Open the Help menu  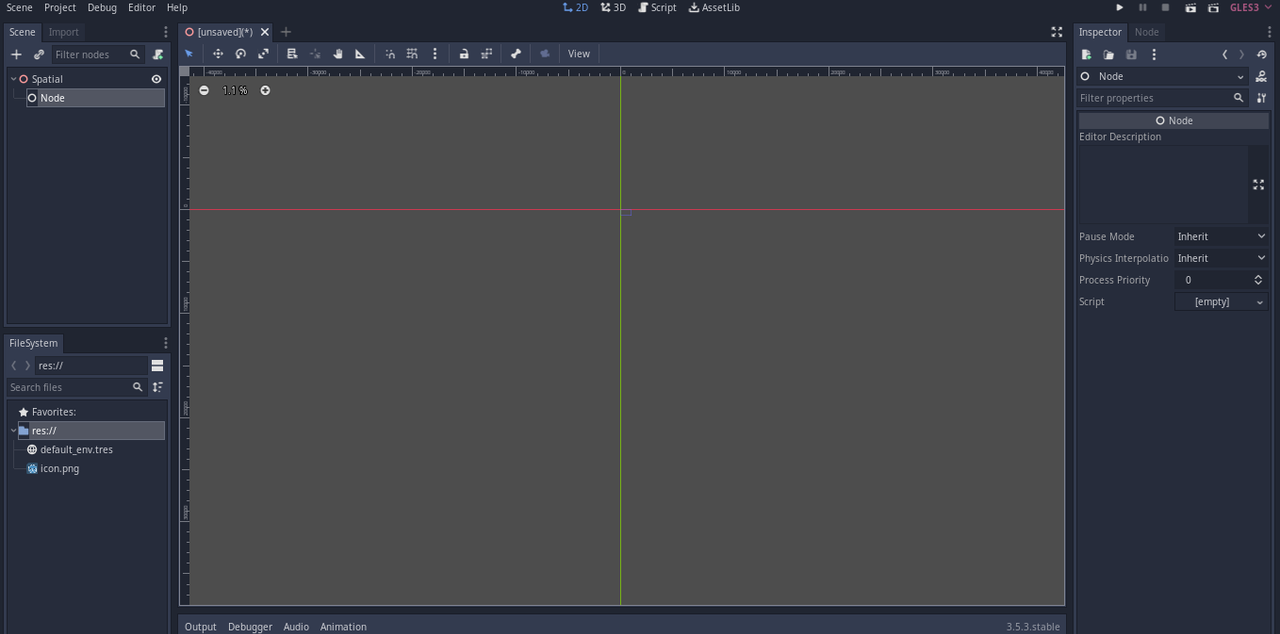pos(177,7)
